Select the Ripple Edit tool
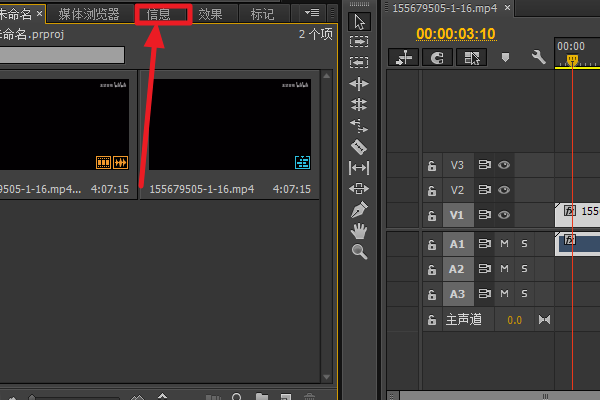The image size is (600, 400). (x=359, y=83)
